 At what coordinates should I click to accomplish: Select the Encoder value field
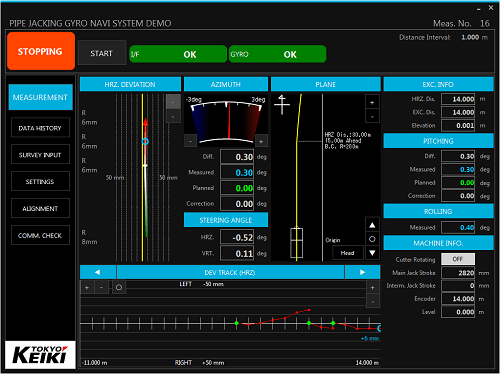458,299
